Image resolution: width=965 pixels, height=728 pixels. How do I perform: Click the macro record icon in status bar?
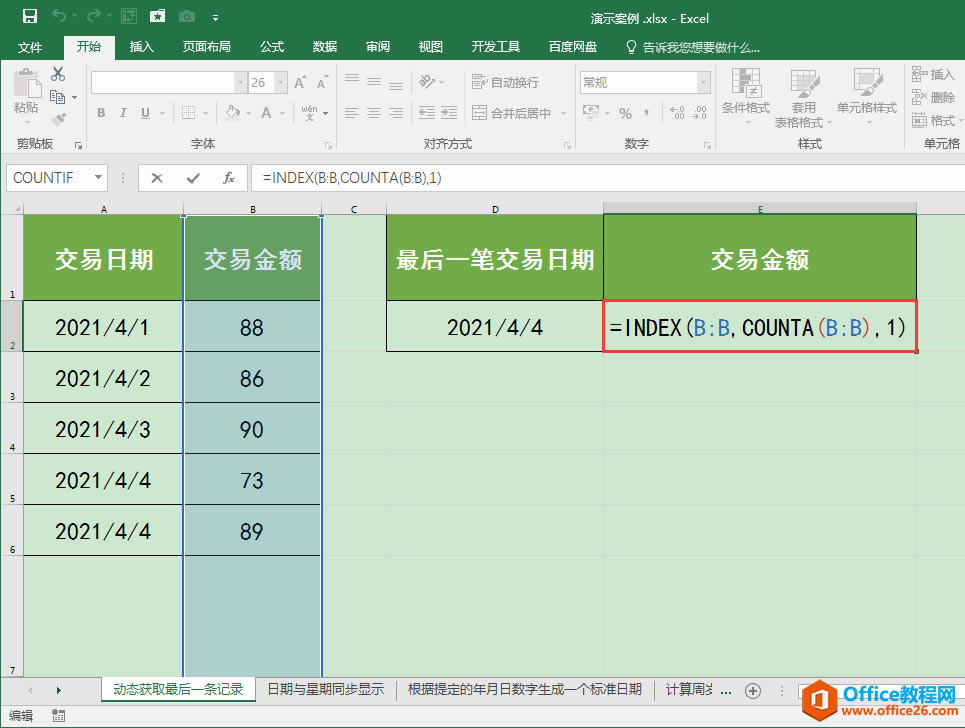(x=58, y=715)
